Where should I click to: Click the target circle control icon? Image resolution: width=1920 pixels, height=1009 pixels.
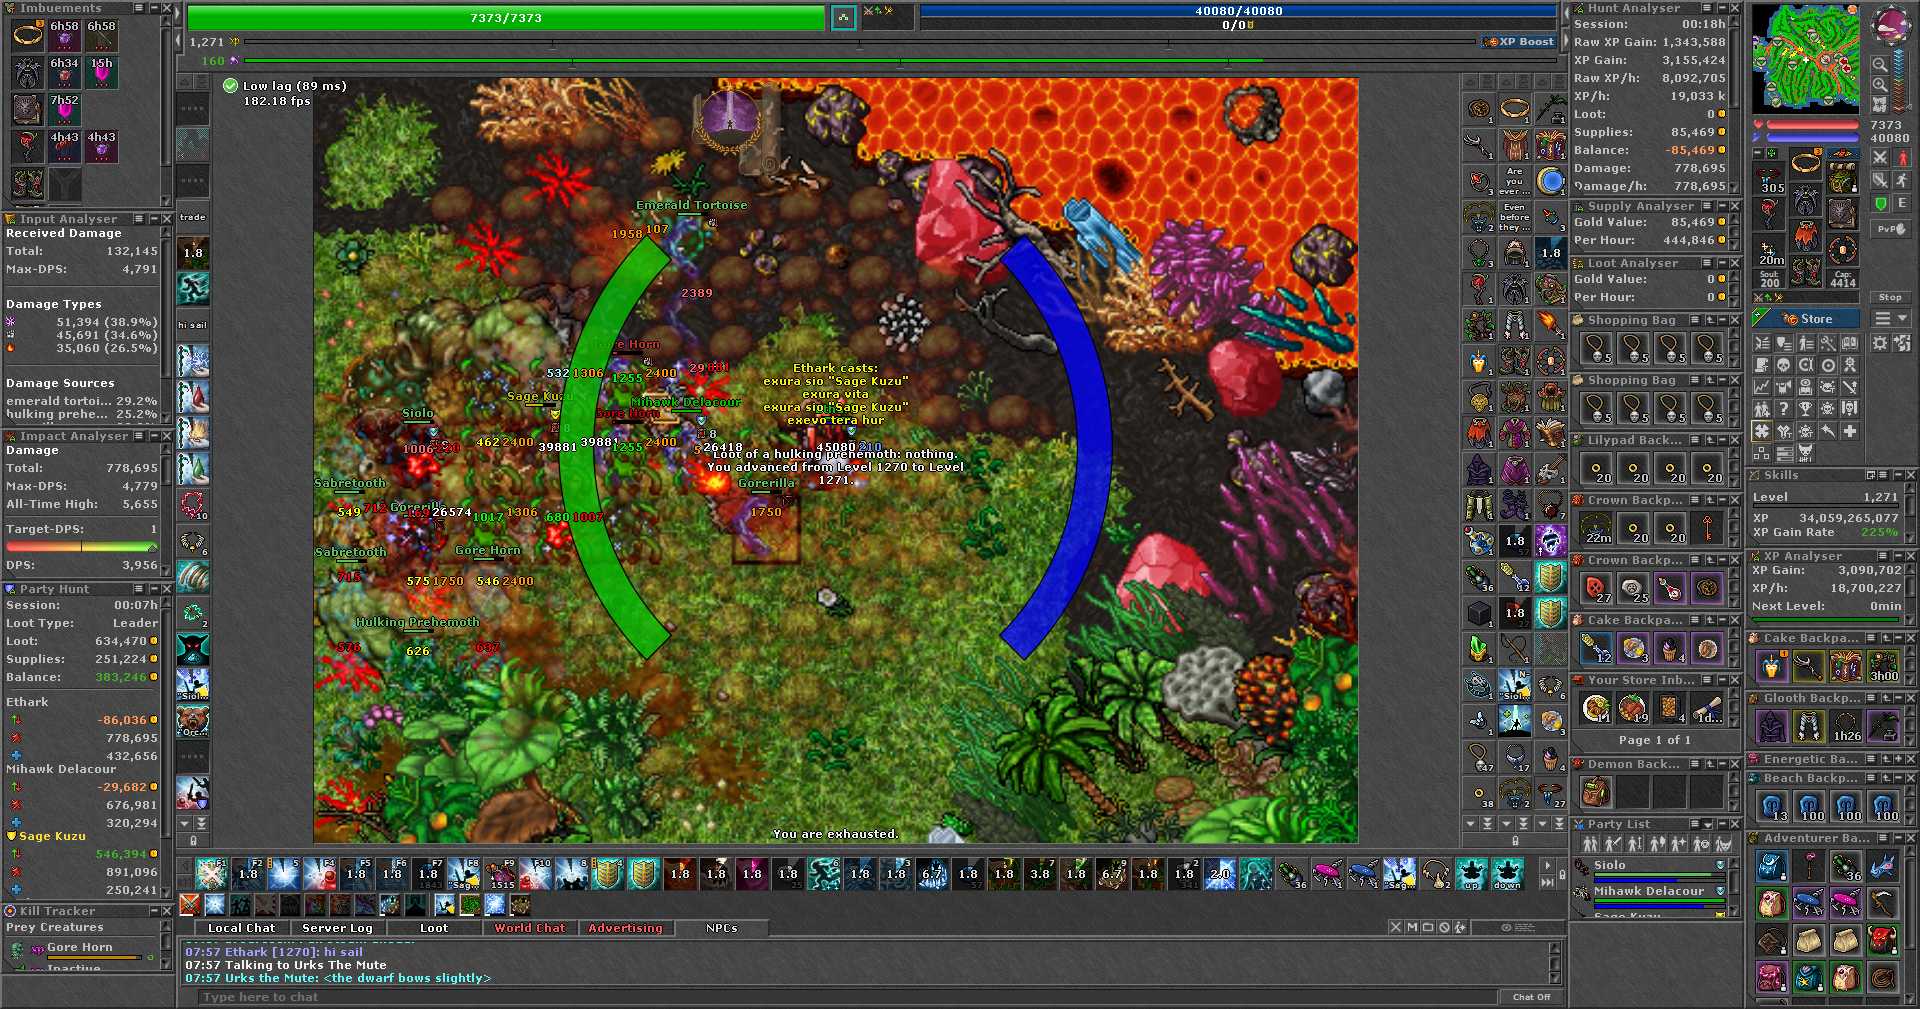1828,365
